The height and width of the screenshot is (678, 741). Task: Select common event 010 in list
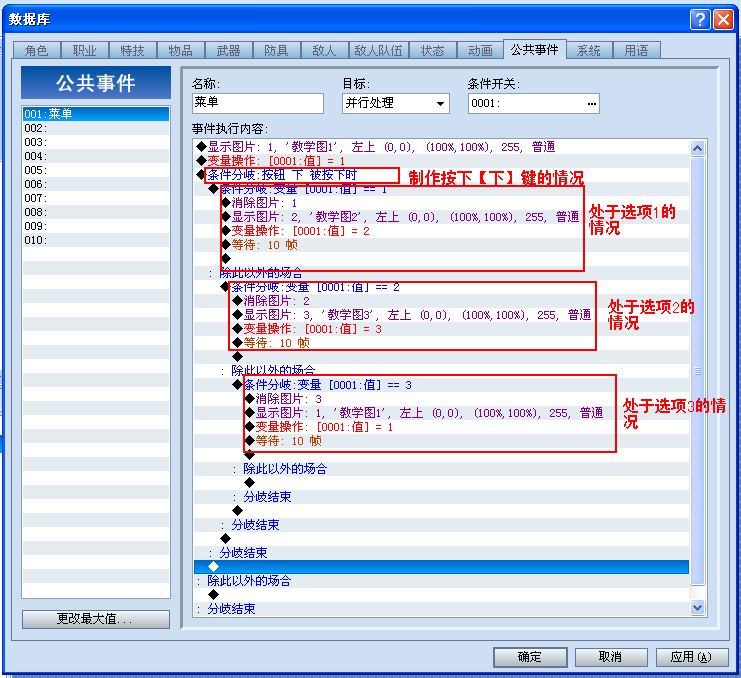click(x=96, y=240)
